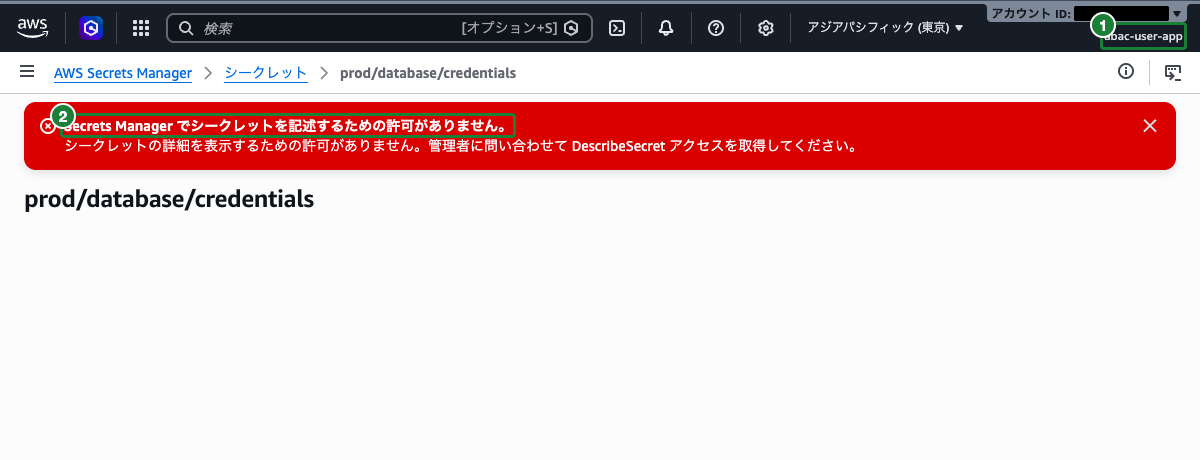Open the AWS home logo
The width and height of the screenshot is (1200, 460).
click(33, 28)
